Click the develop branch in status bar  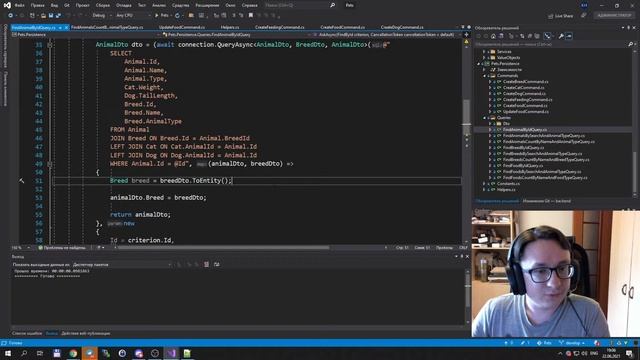(x=572, y=343)
